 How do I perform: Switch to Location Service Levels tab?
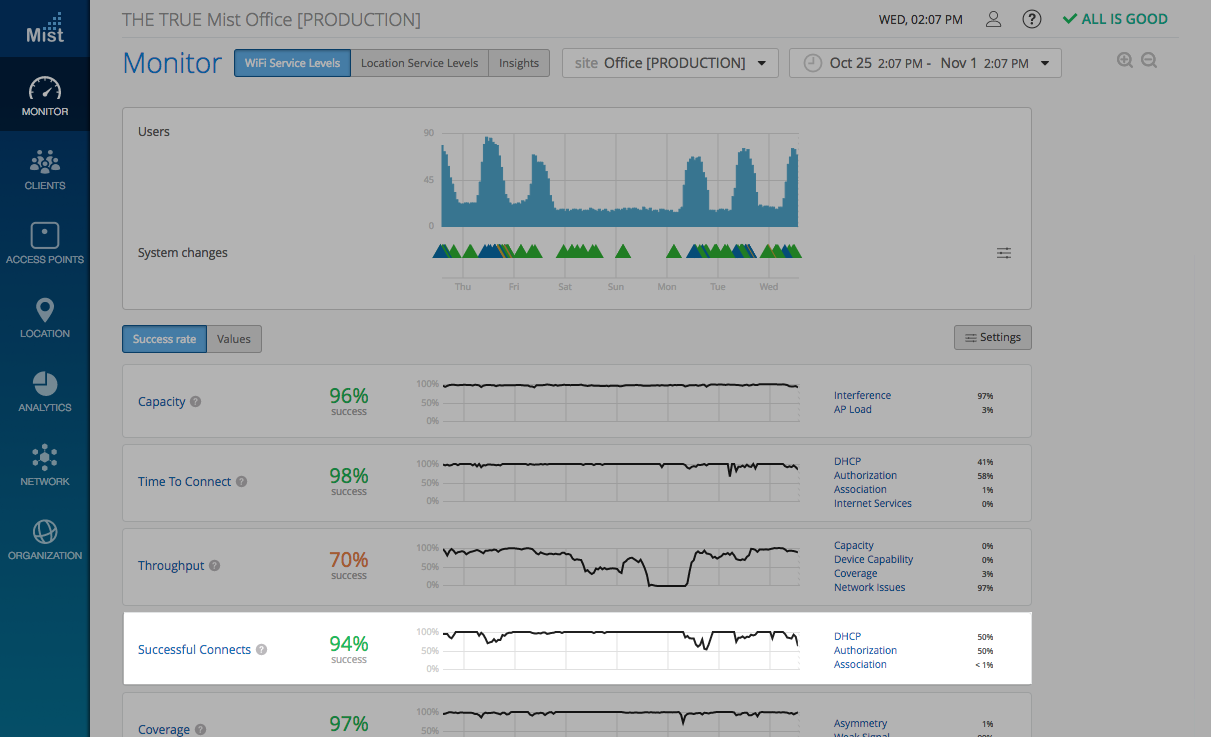419,63
